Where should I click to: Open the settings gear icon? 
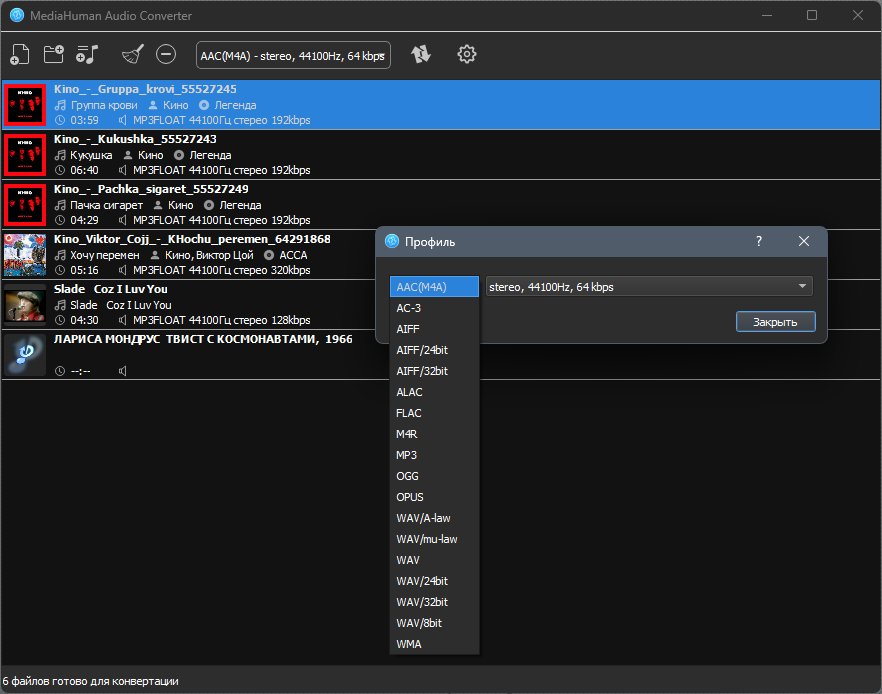pos(466,55)
